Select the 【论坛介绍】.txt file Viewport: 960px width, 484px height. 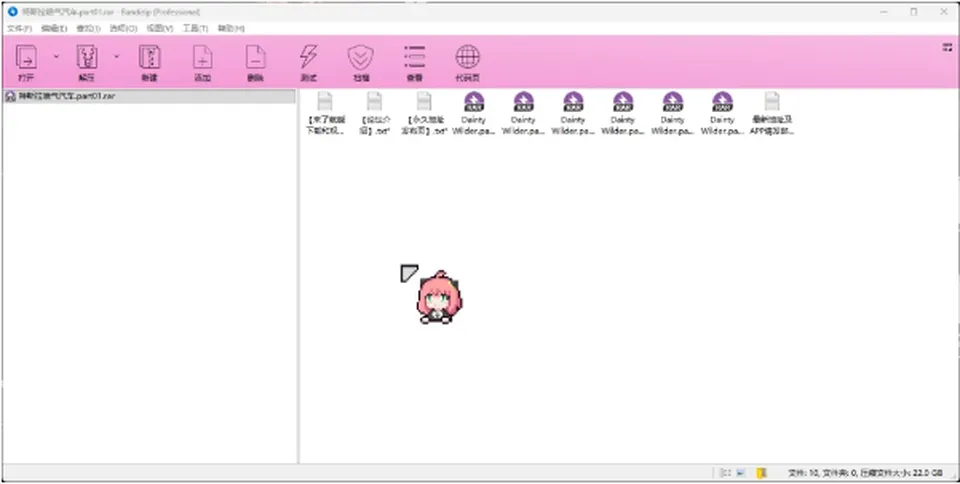375,113
